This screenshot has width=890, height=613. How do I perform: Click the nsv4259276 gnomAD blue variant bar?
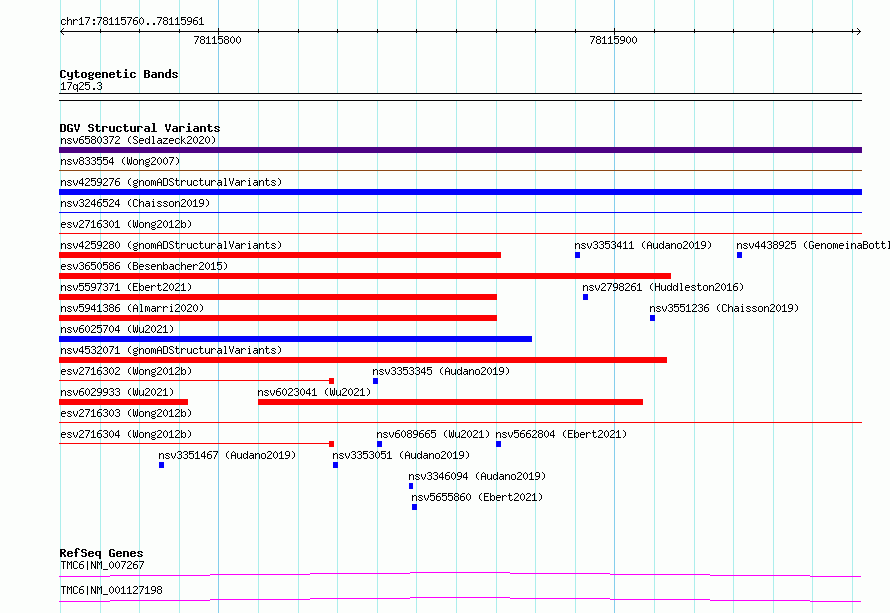pyautogui.click(x=460, y=192)
